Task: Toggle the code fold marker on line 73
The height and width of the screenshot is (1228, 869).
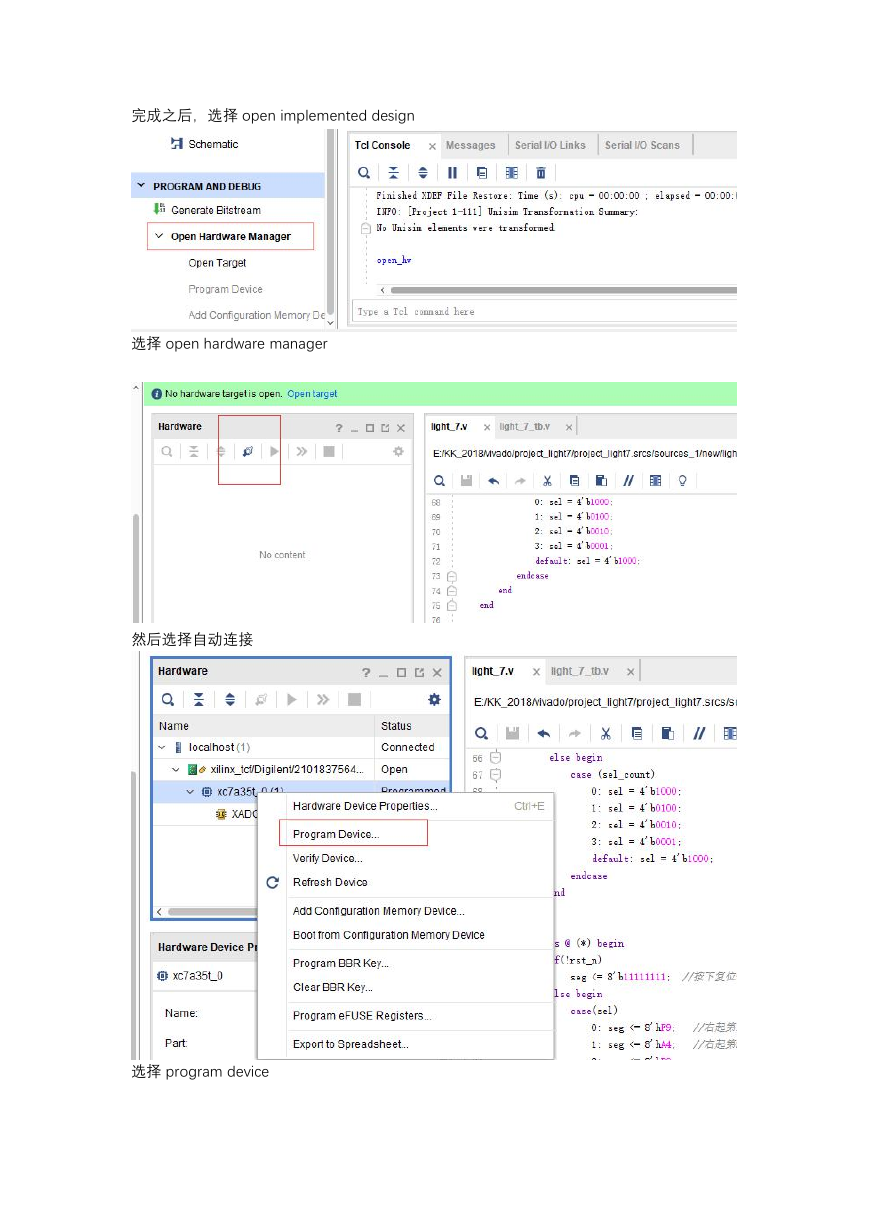Action: (x=452, y=576)
